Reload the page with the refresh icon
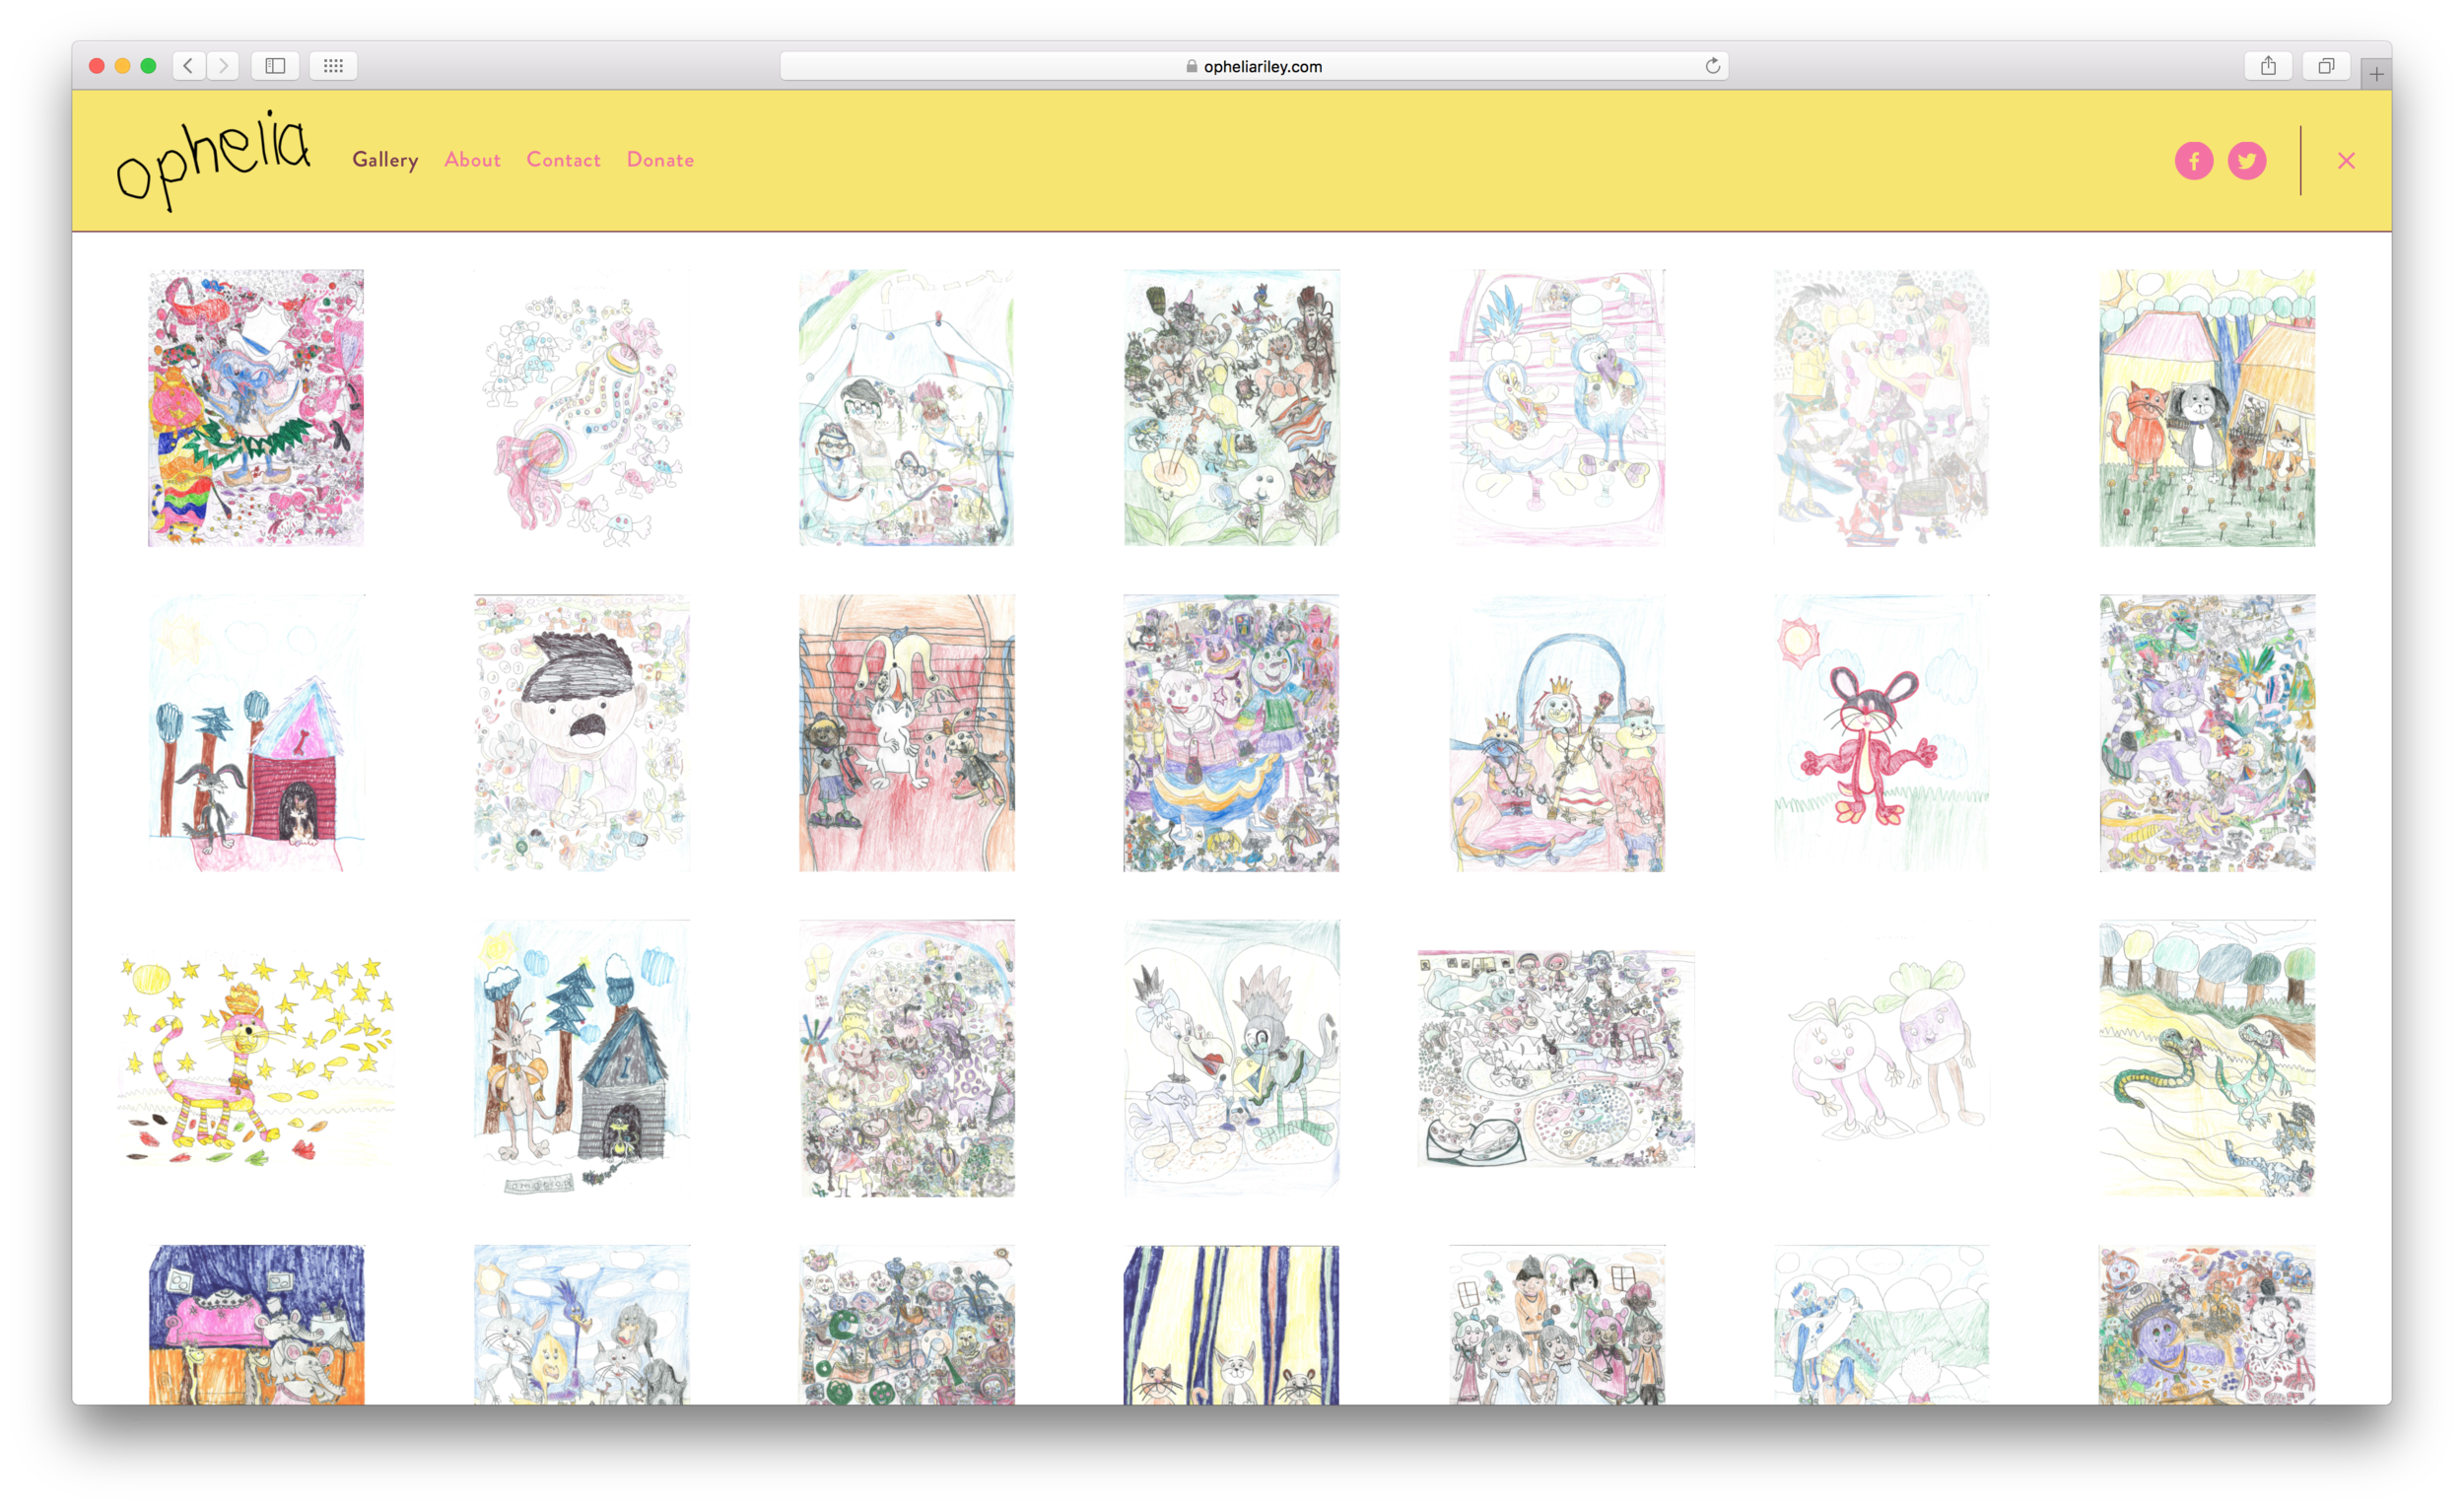Viewport: 2464px width, 1508px height. click(x=1712, y=66)
